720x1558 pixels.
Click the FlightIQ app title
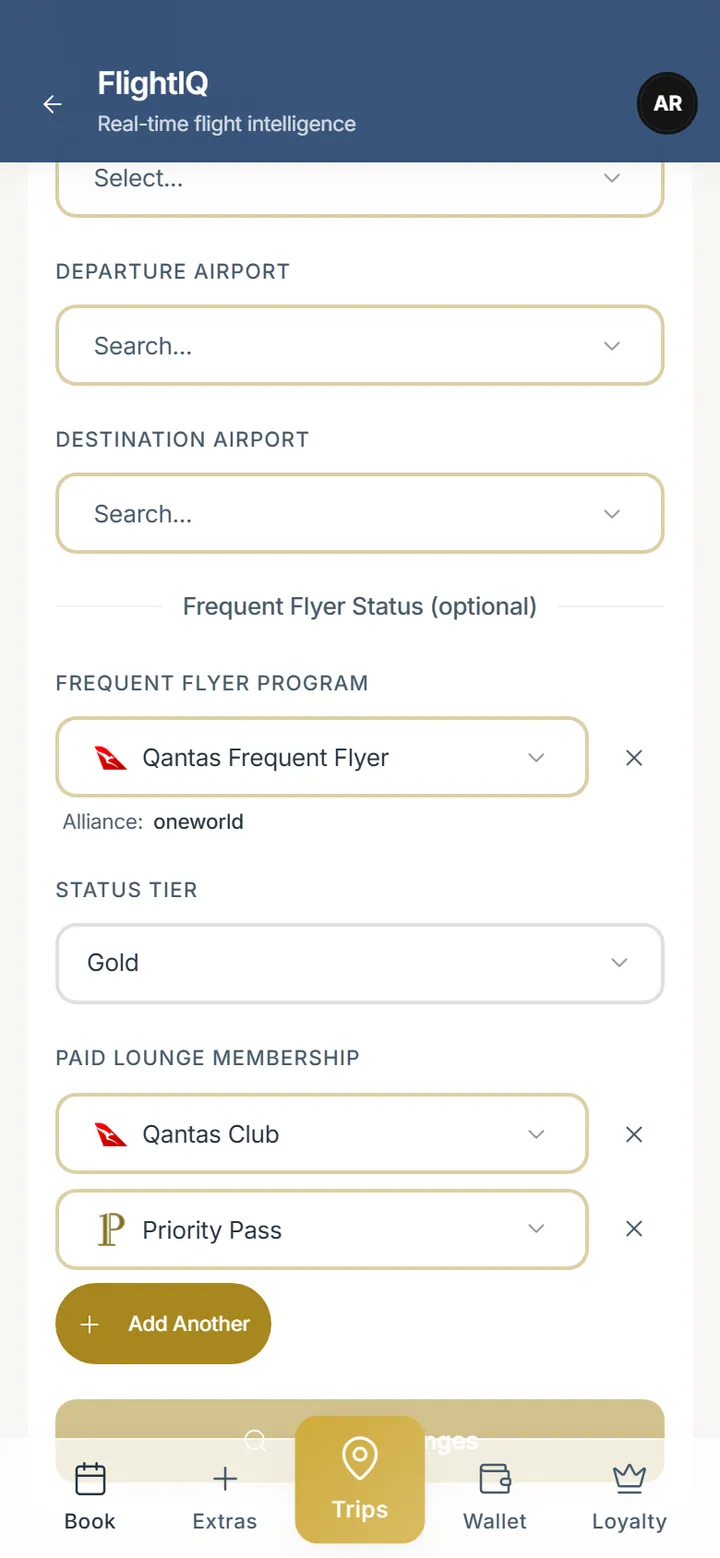coord(153,83)
